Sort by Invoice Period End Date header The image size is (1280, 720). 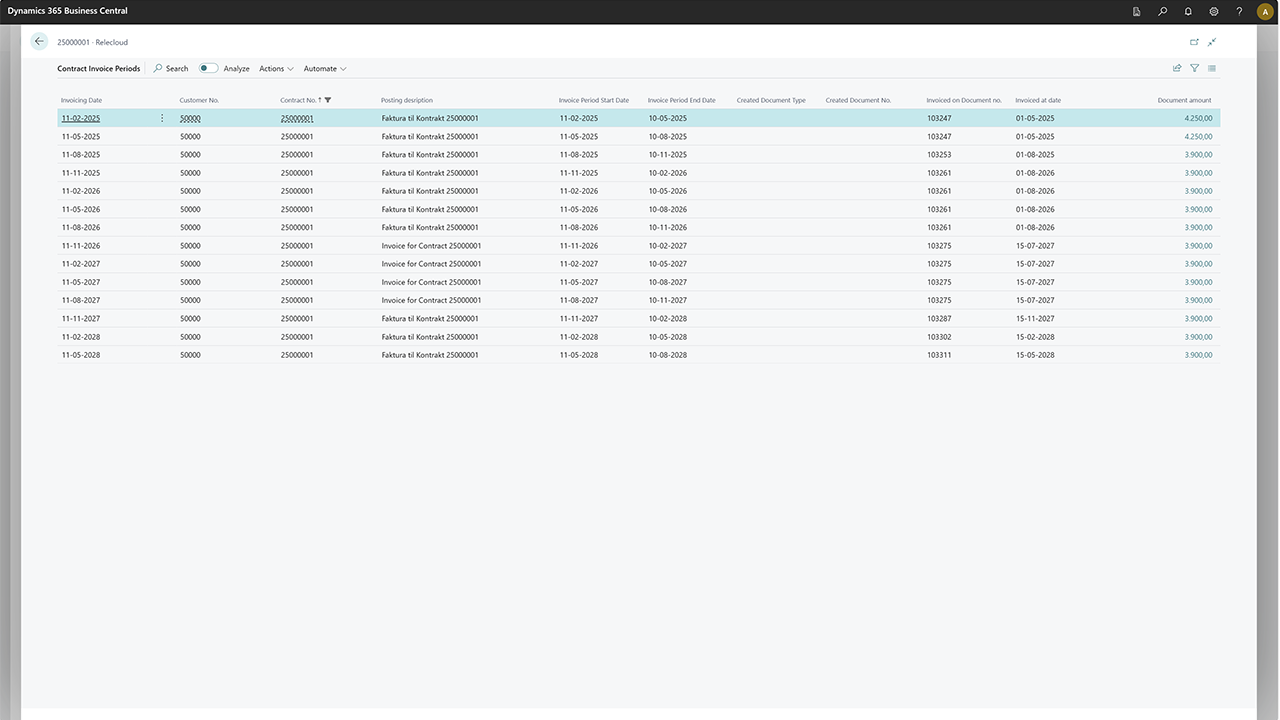[682, 100]
